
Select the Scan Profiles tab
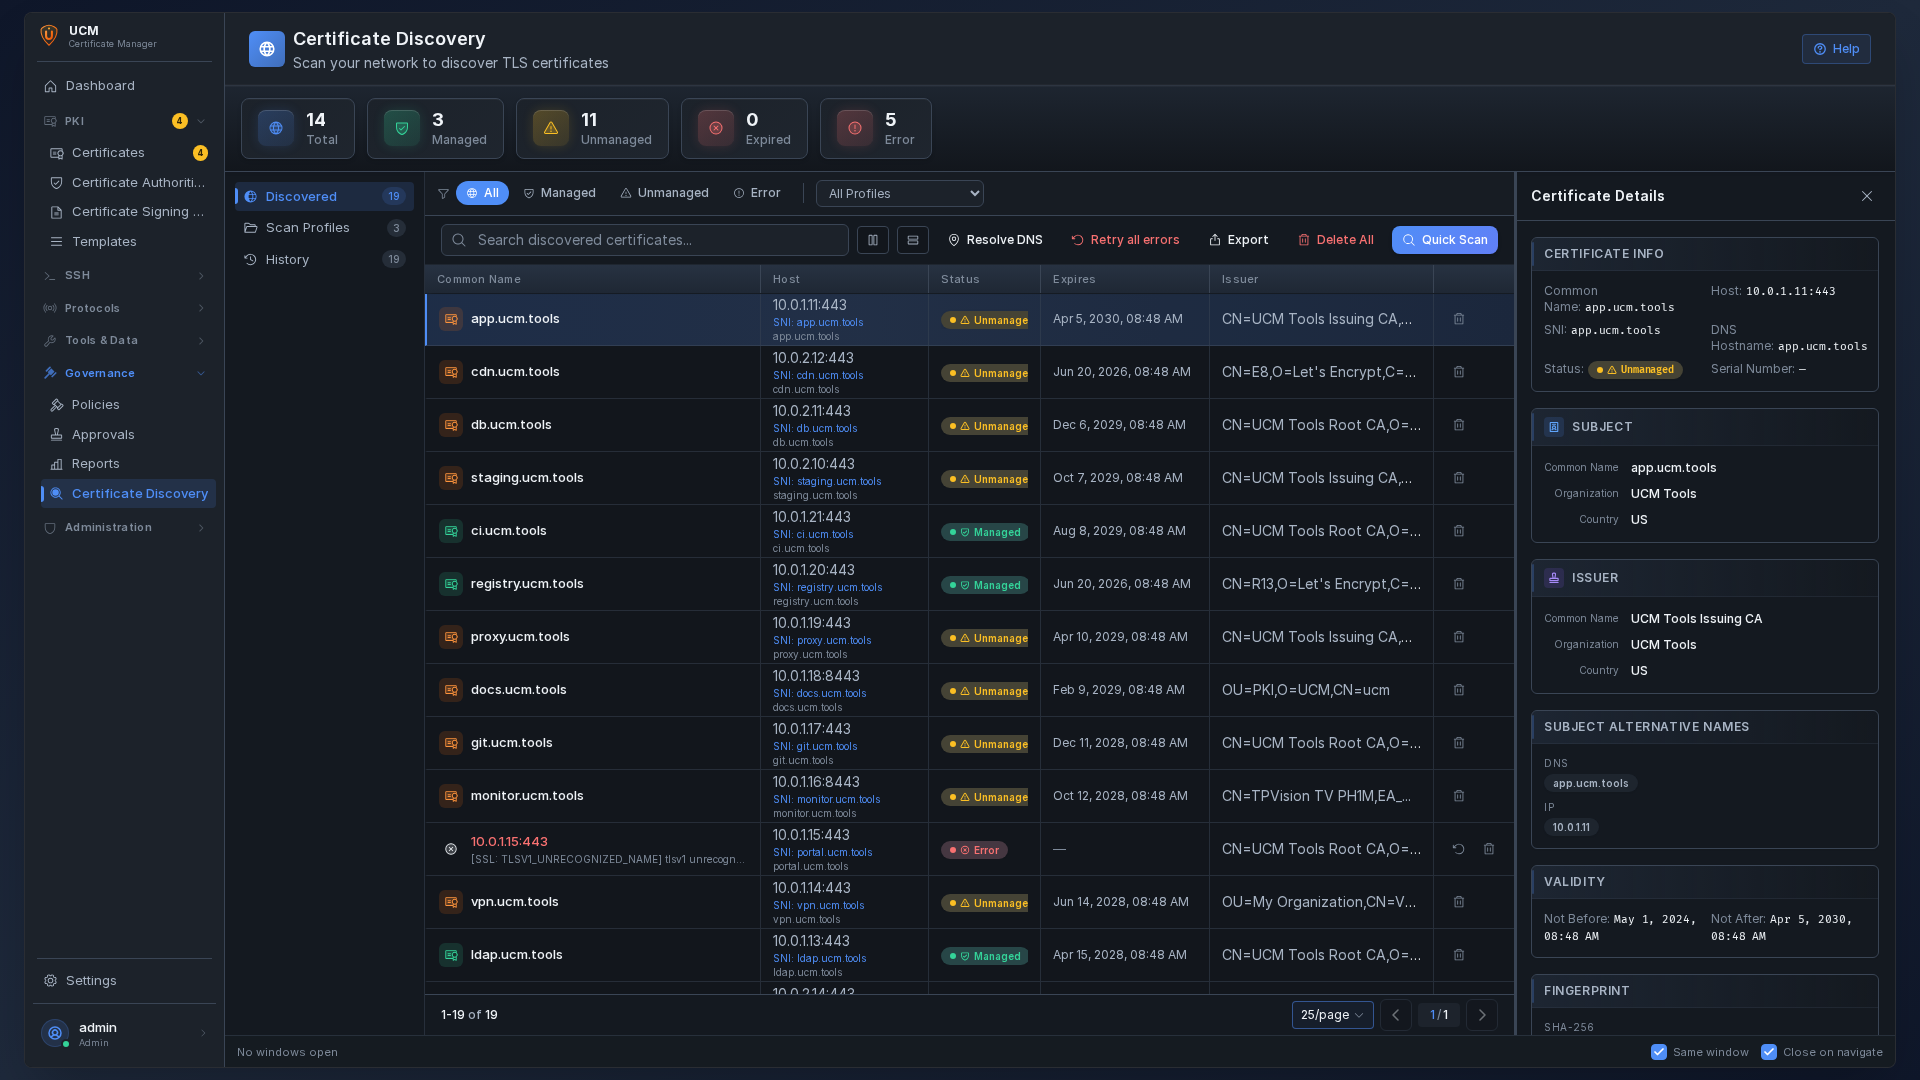[324, 228]
